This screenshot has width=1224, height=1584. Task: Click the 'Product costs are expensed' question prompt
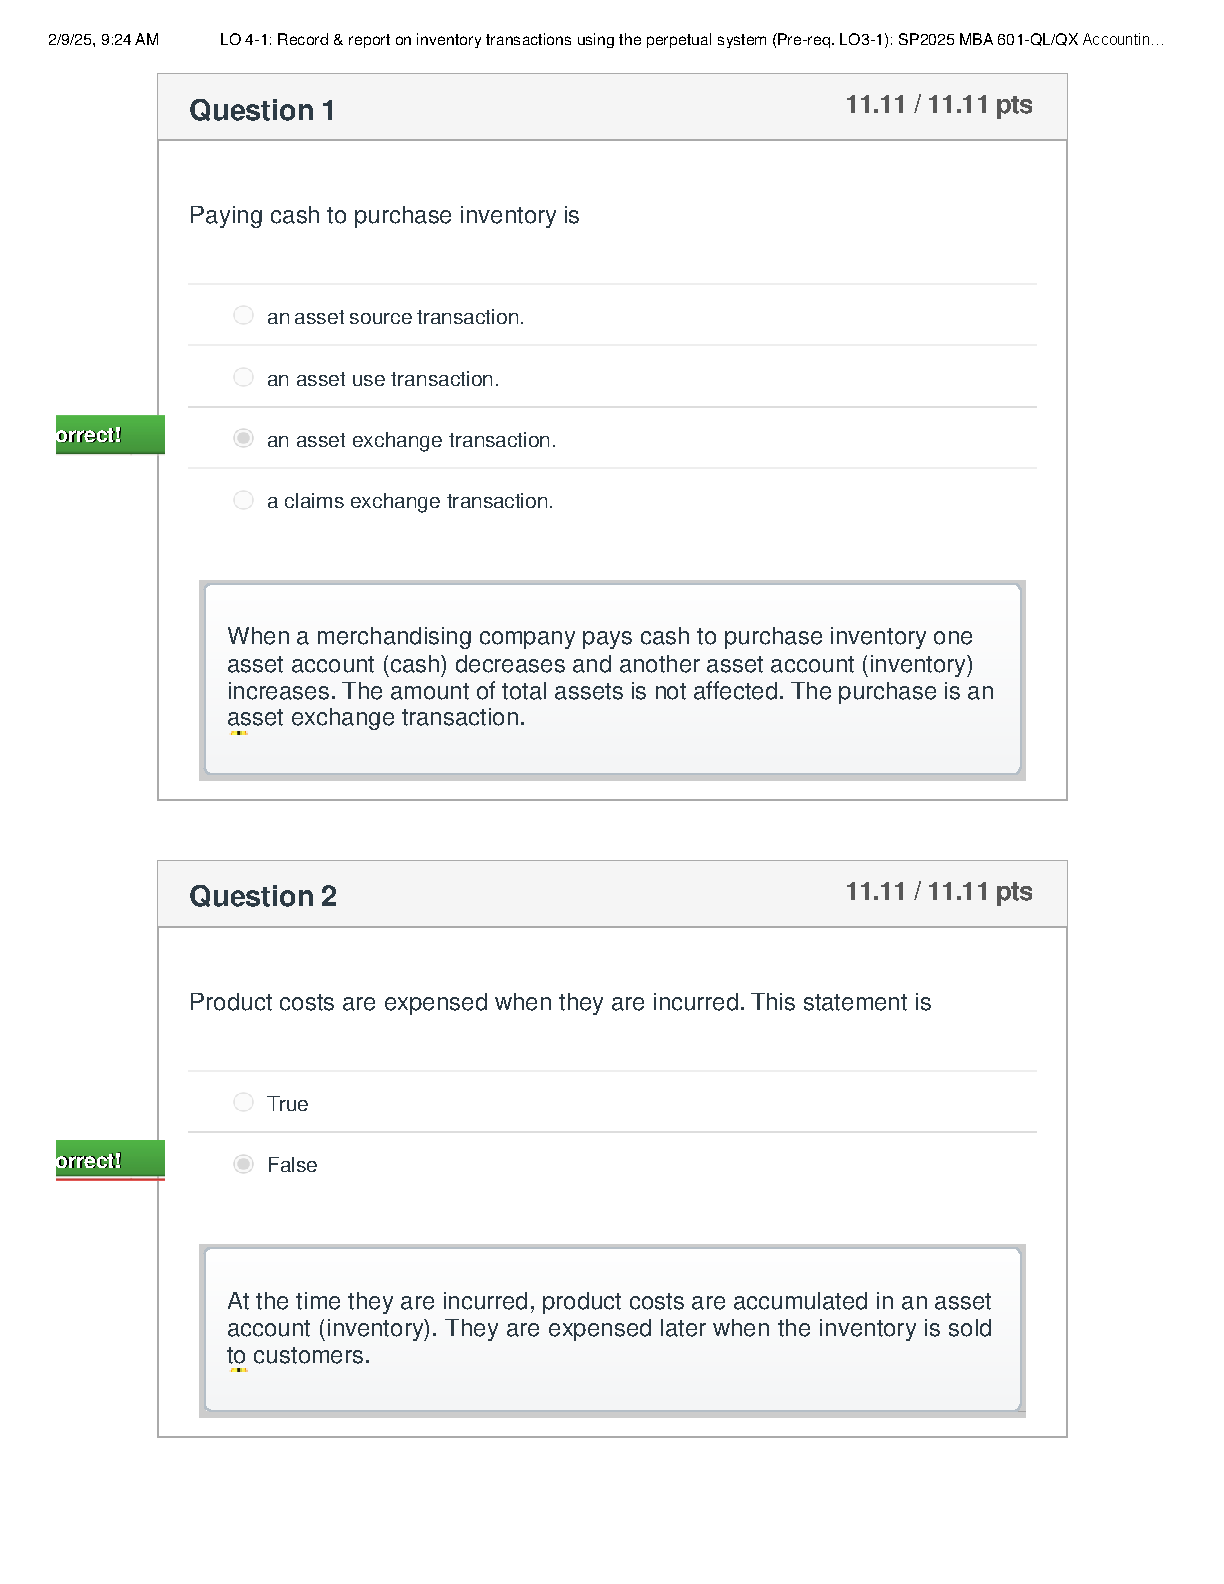[560, 1003]
